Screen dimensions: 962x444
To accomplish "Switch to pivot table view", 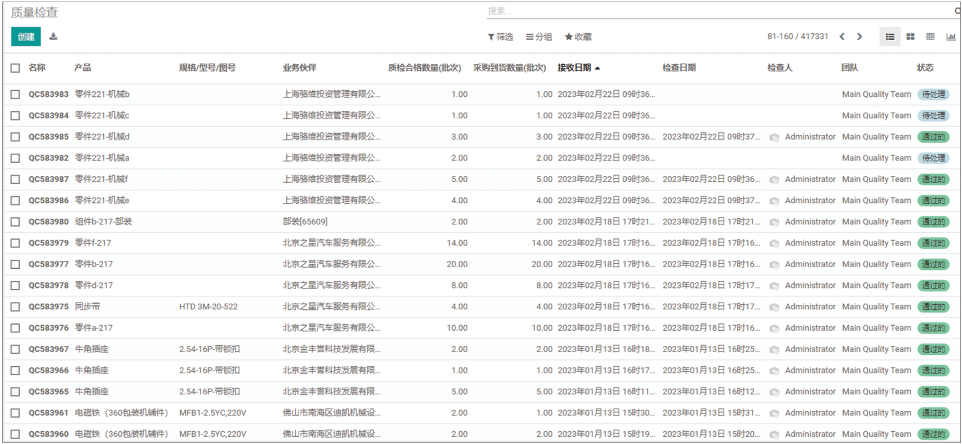I will pos(930,36).
